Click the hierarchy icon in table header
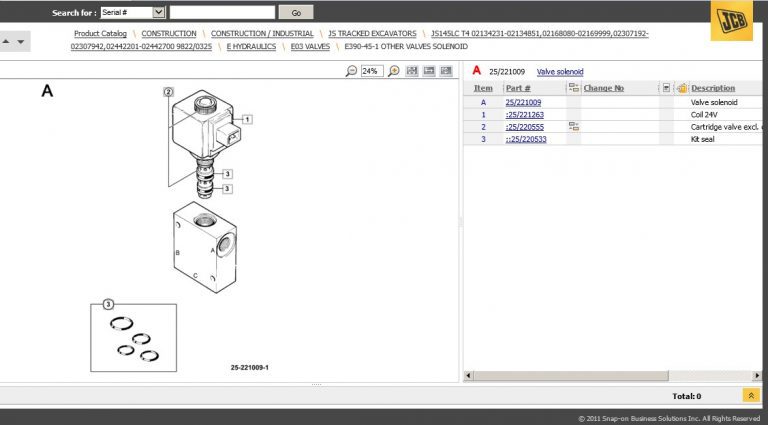This screenshot has height=425, width=768. click(574, 88)
